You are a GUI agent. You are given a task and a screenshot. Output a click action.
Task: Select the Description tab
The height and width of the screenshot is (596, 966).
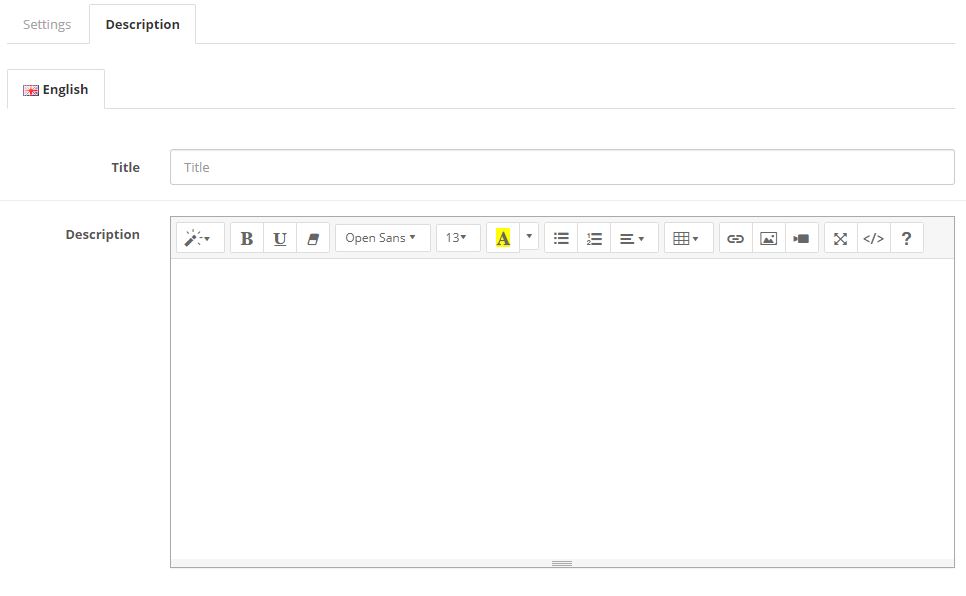[x=142, y=24]
